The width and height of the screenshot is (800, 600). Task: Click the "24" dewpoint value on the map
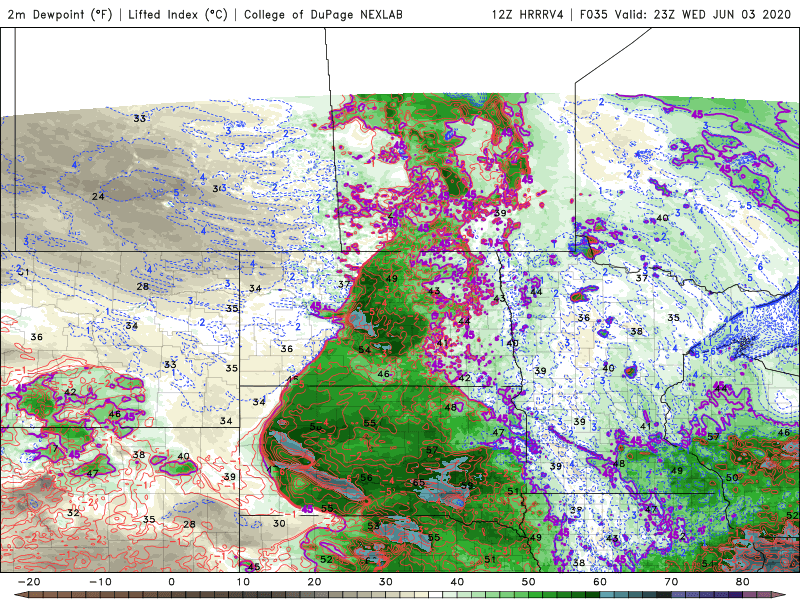[98, 196]
